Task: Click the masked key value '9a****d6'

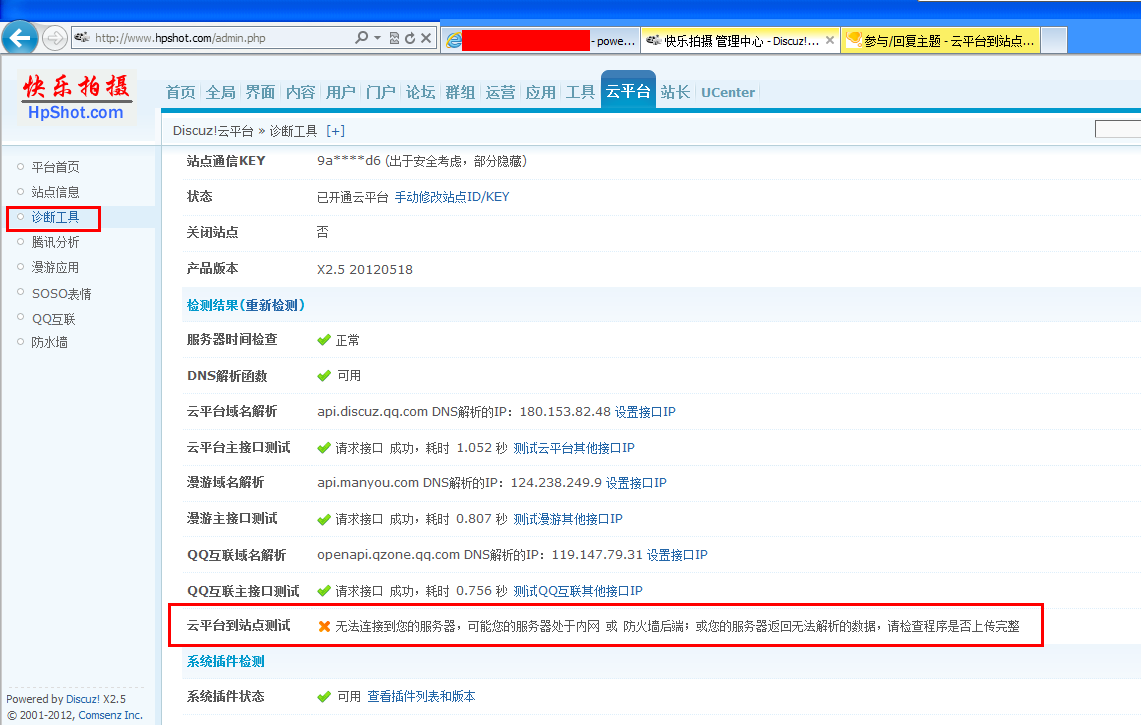Action: [x=349, y=161]
